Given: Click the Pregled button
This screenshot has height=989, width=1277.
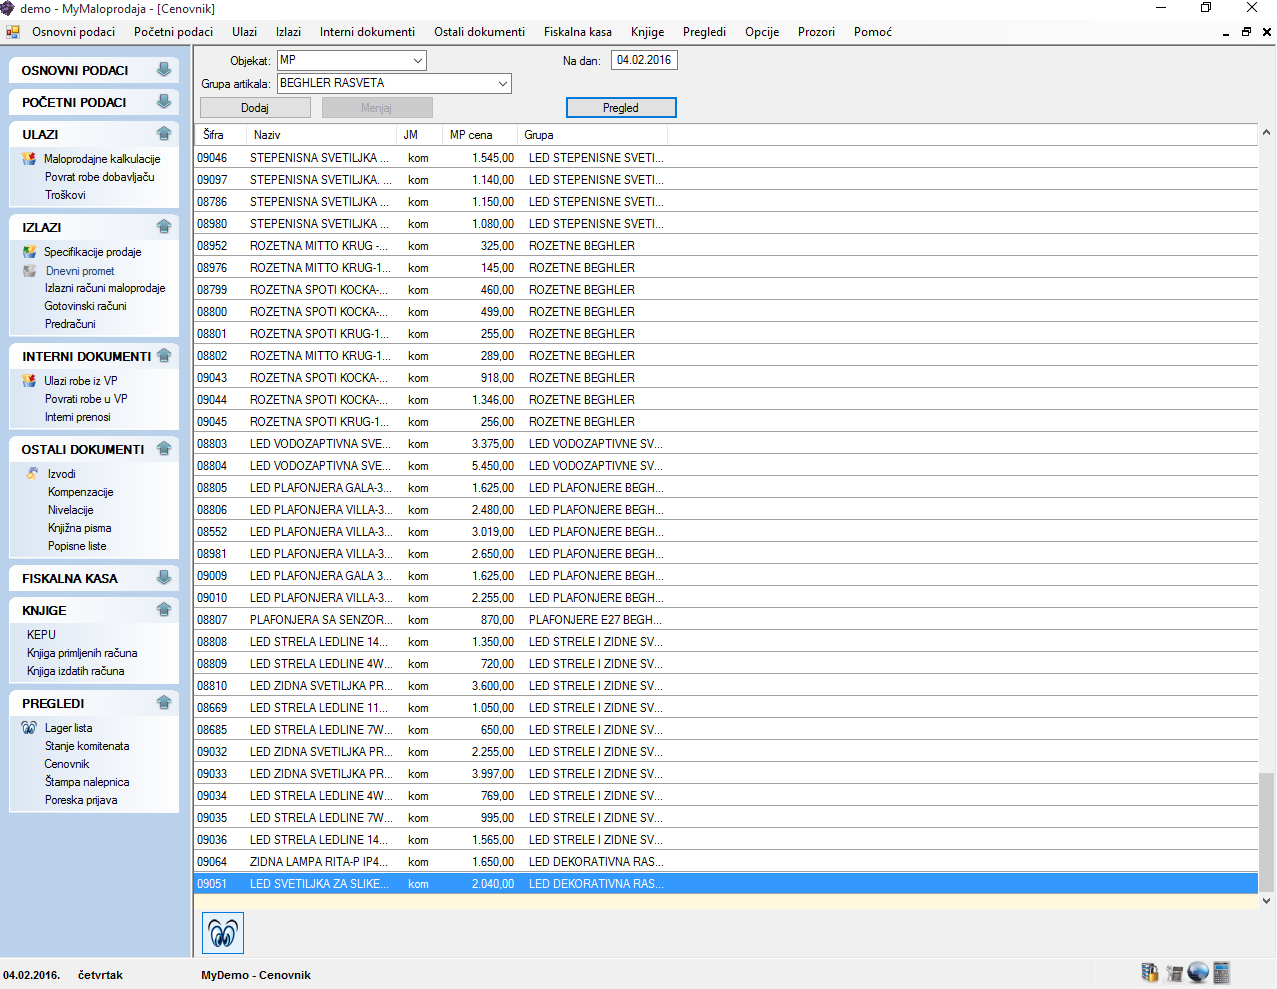Looking at the screenshot, I should click(x=621, y=108).
